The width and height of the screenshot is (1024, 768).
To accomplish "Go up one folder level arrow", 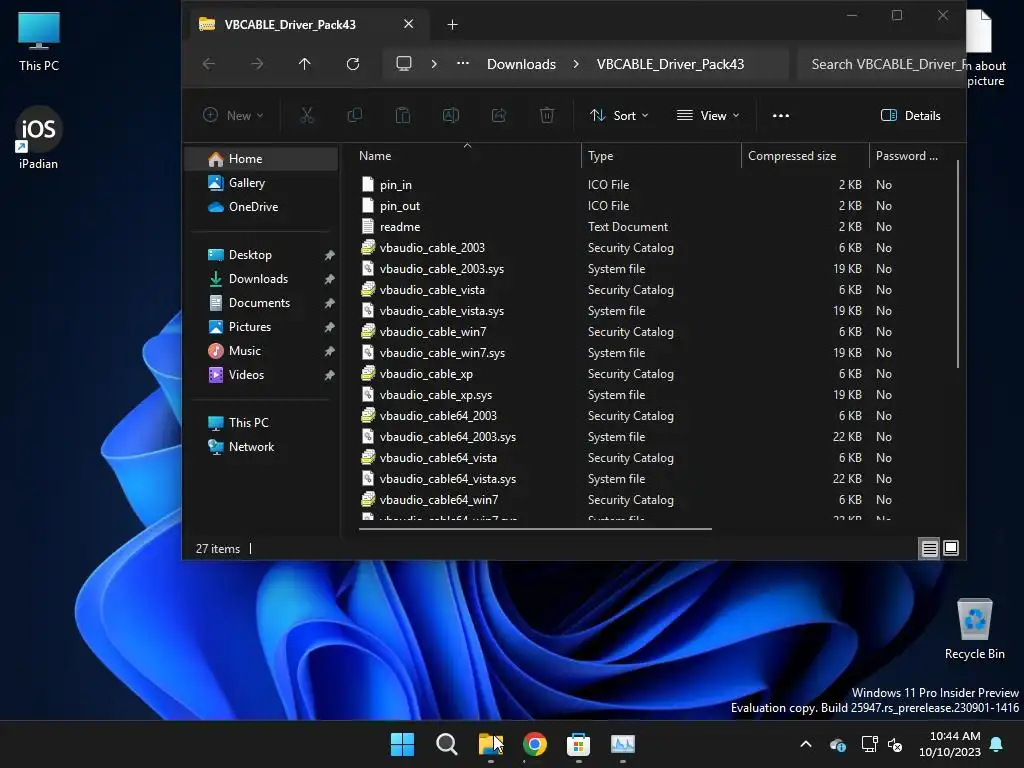I will coord(305,64).
